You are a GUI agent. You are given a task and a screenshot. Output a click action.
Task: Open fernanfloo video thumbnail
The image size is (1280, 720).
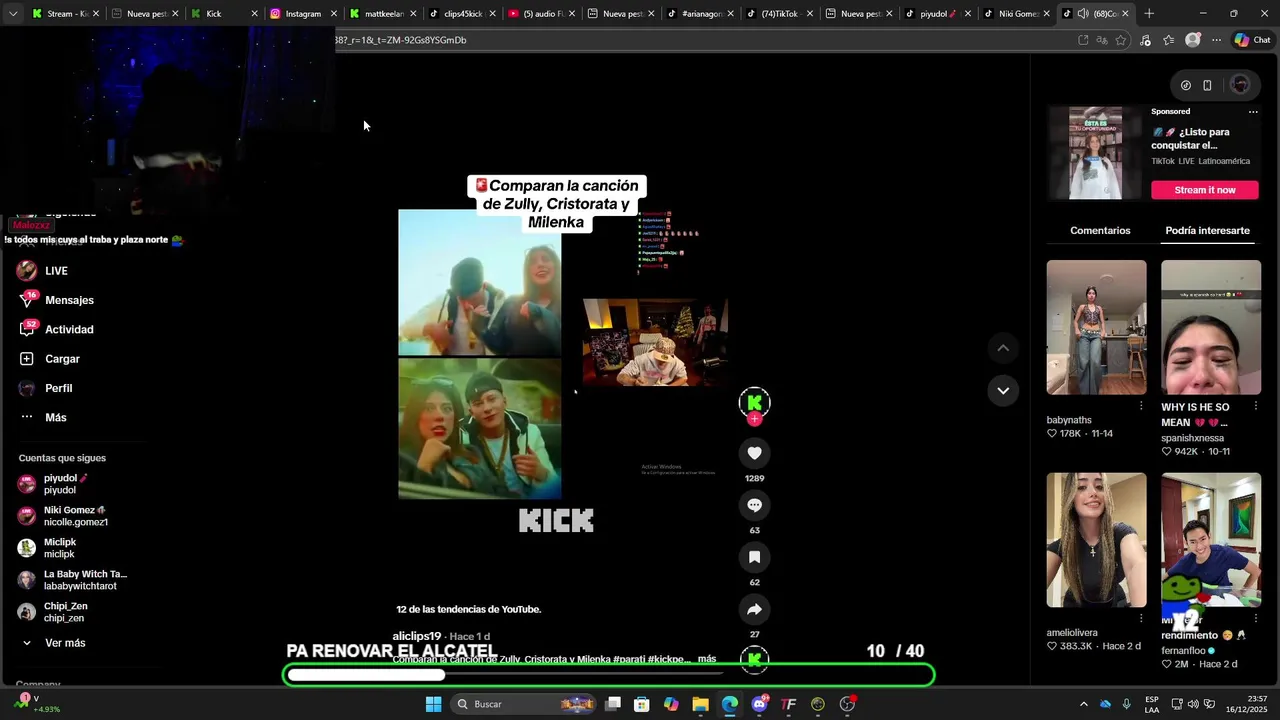[1211, 540]
